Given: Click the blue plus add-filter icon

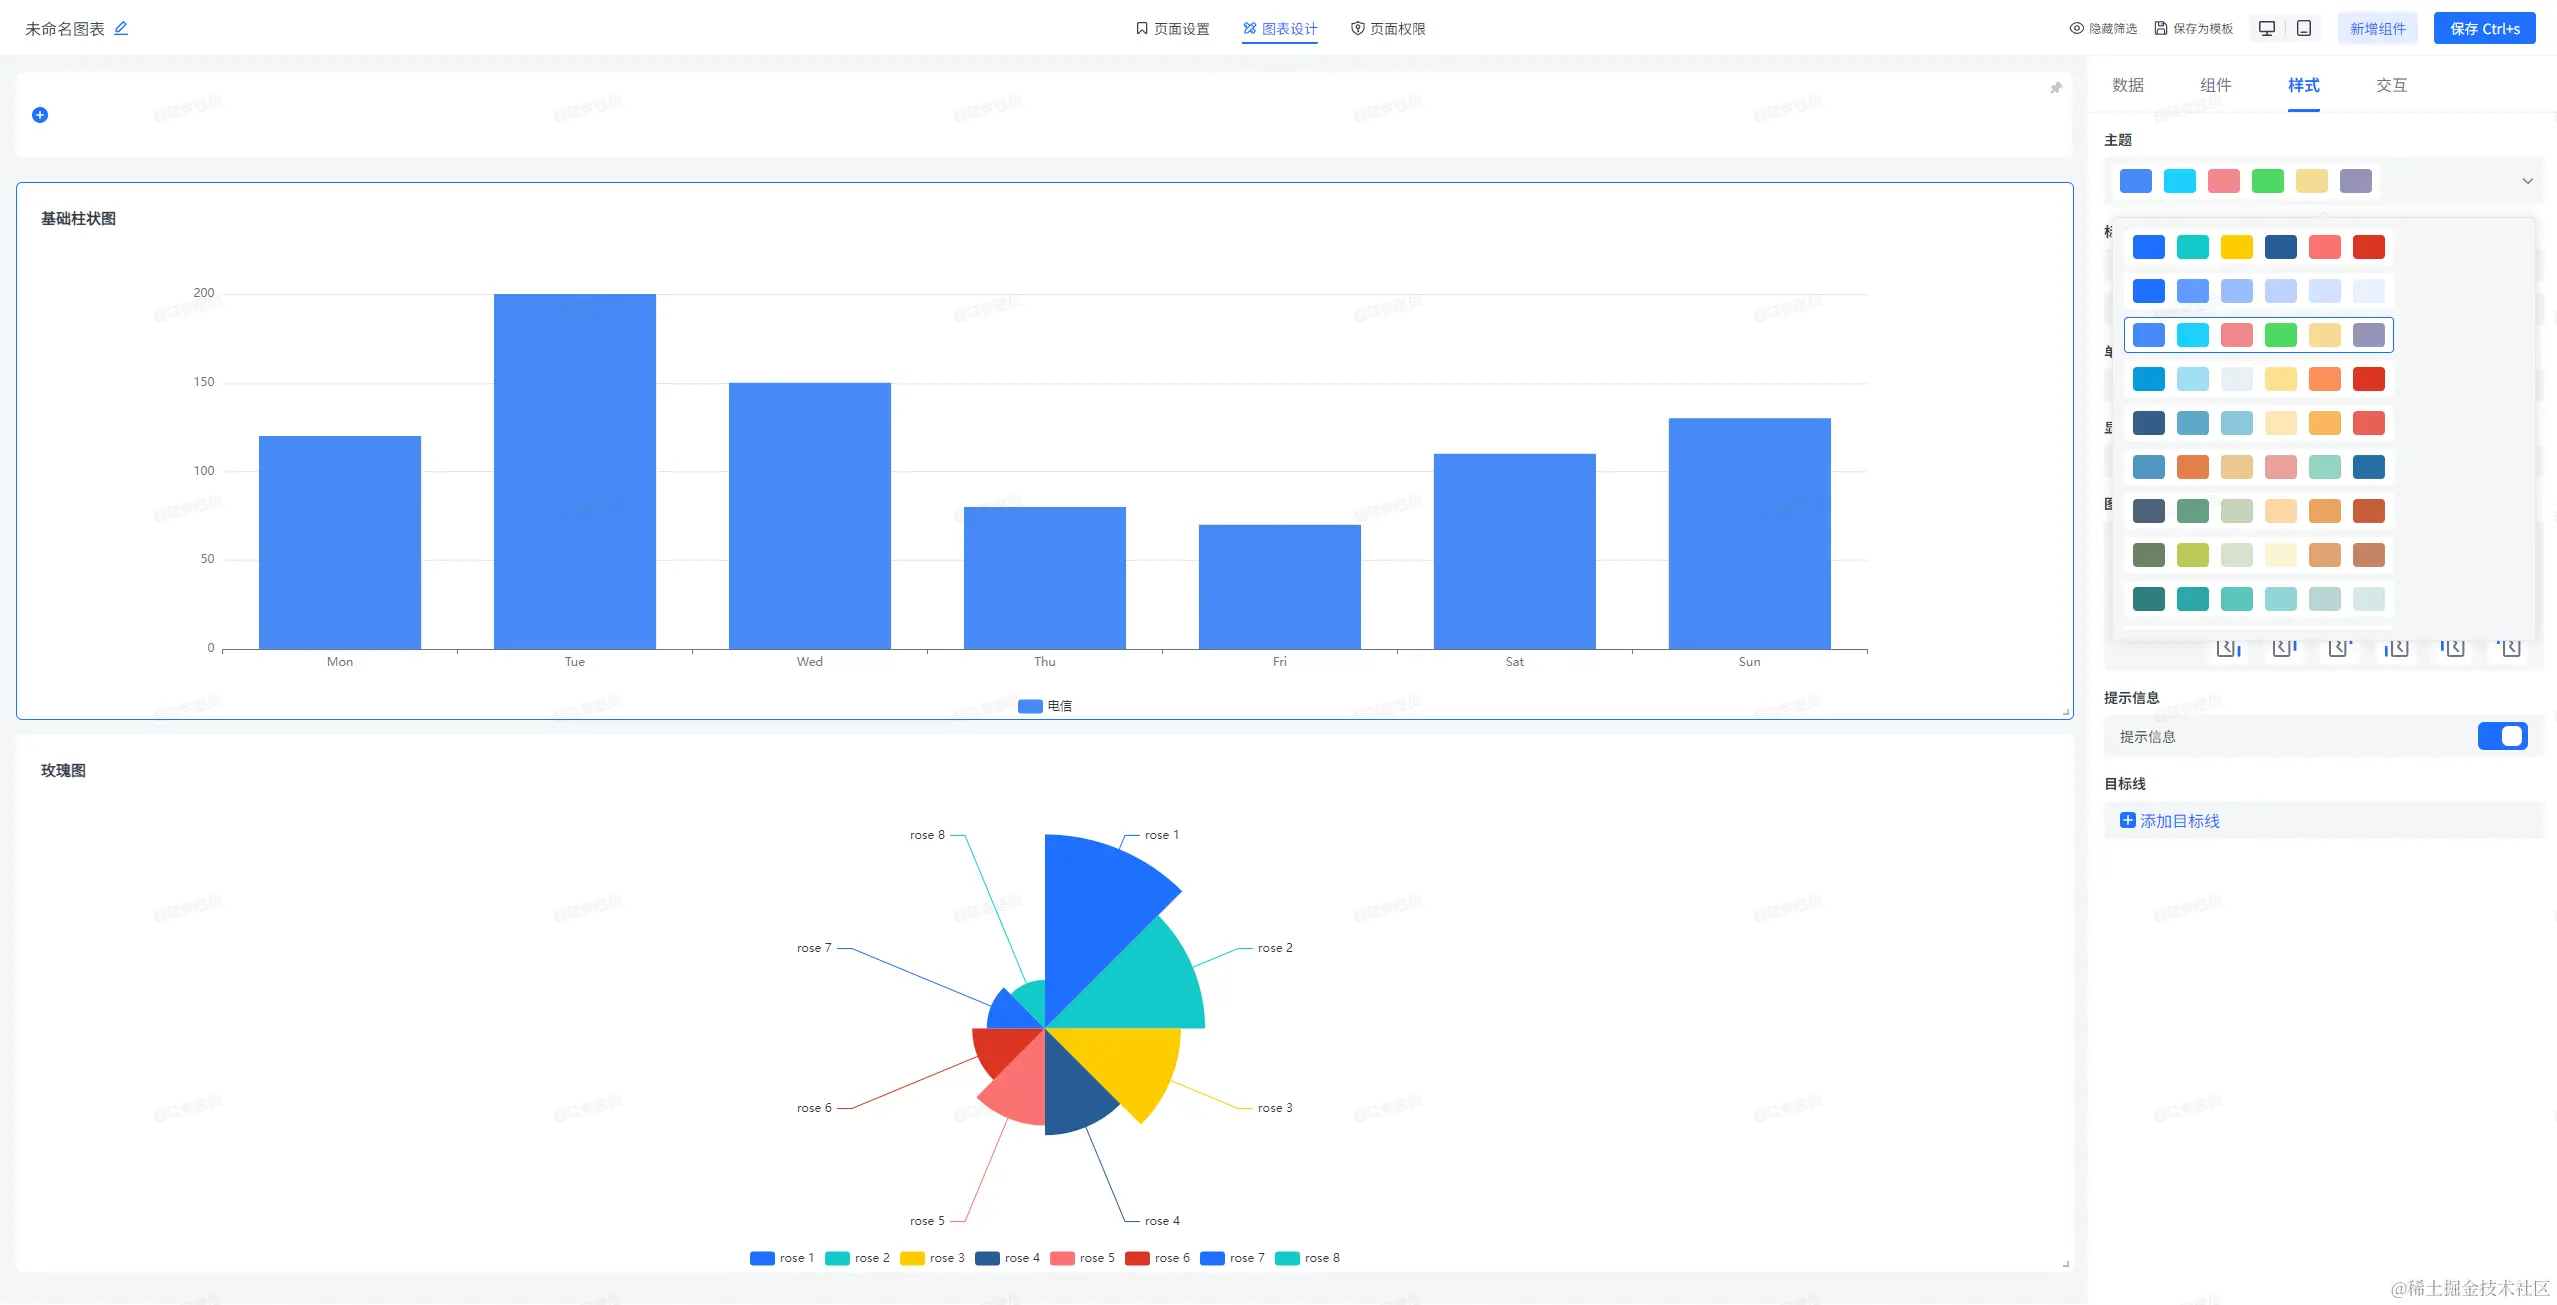Looking at the screenshot, I should pos(40,115).
